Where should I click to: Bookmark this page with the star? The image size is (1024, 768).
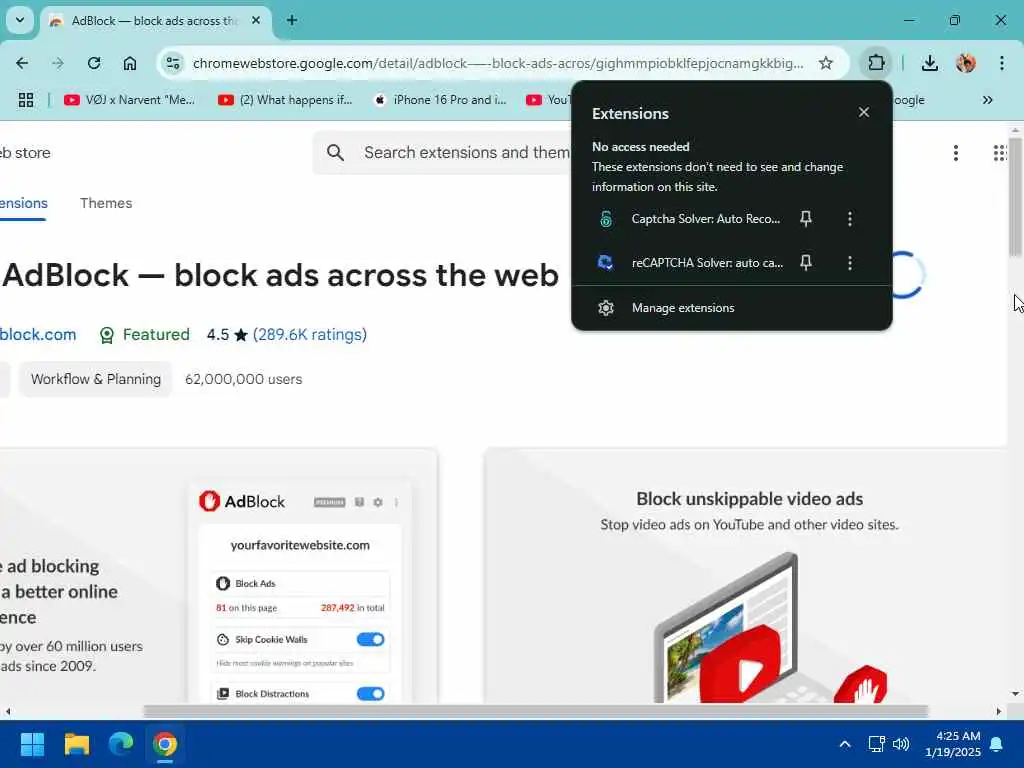825,63
